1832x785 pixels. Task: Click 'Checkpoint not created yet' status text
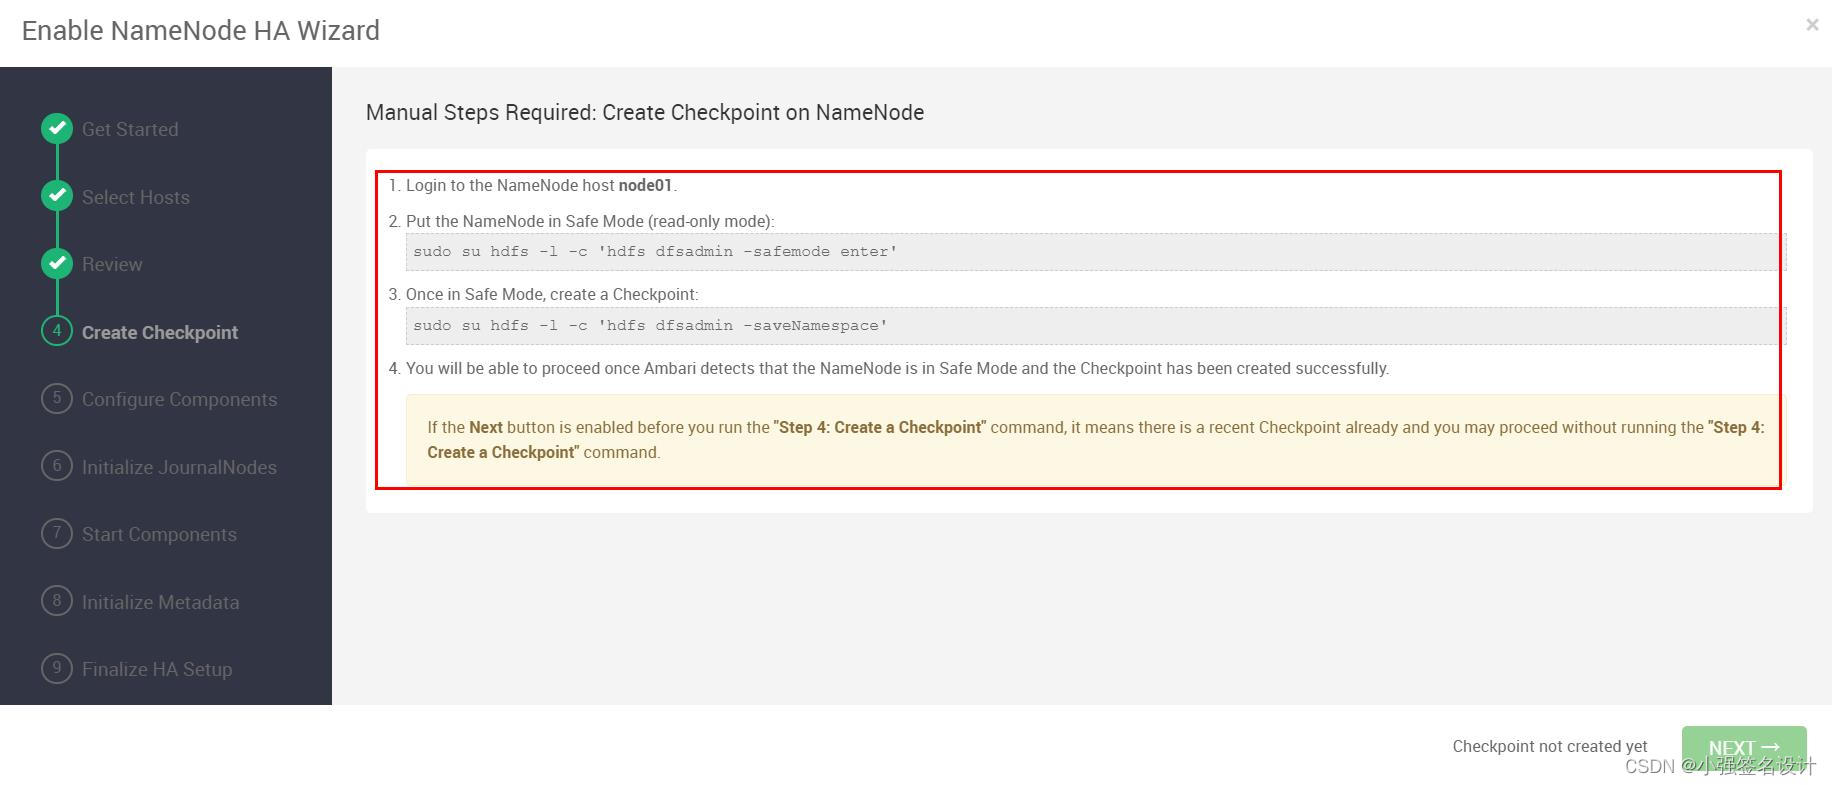1550,746
